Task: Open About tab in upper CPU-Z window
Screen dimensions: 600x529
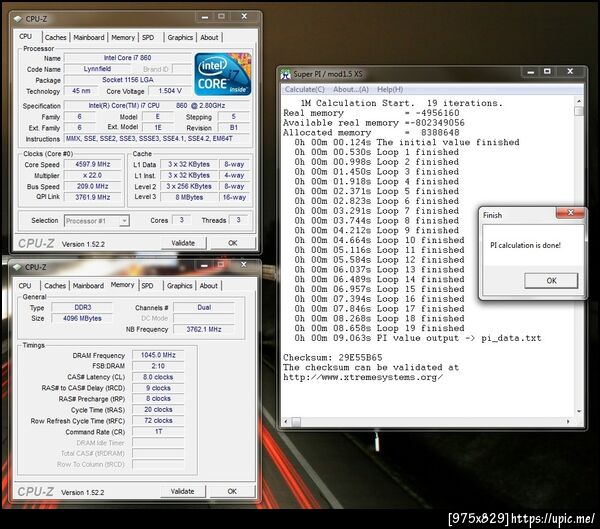Action: [x=209, y=38]
